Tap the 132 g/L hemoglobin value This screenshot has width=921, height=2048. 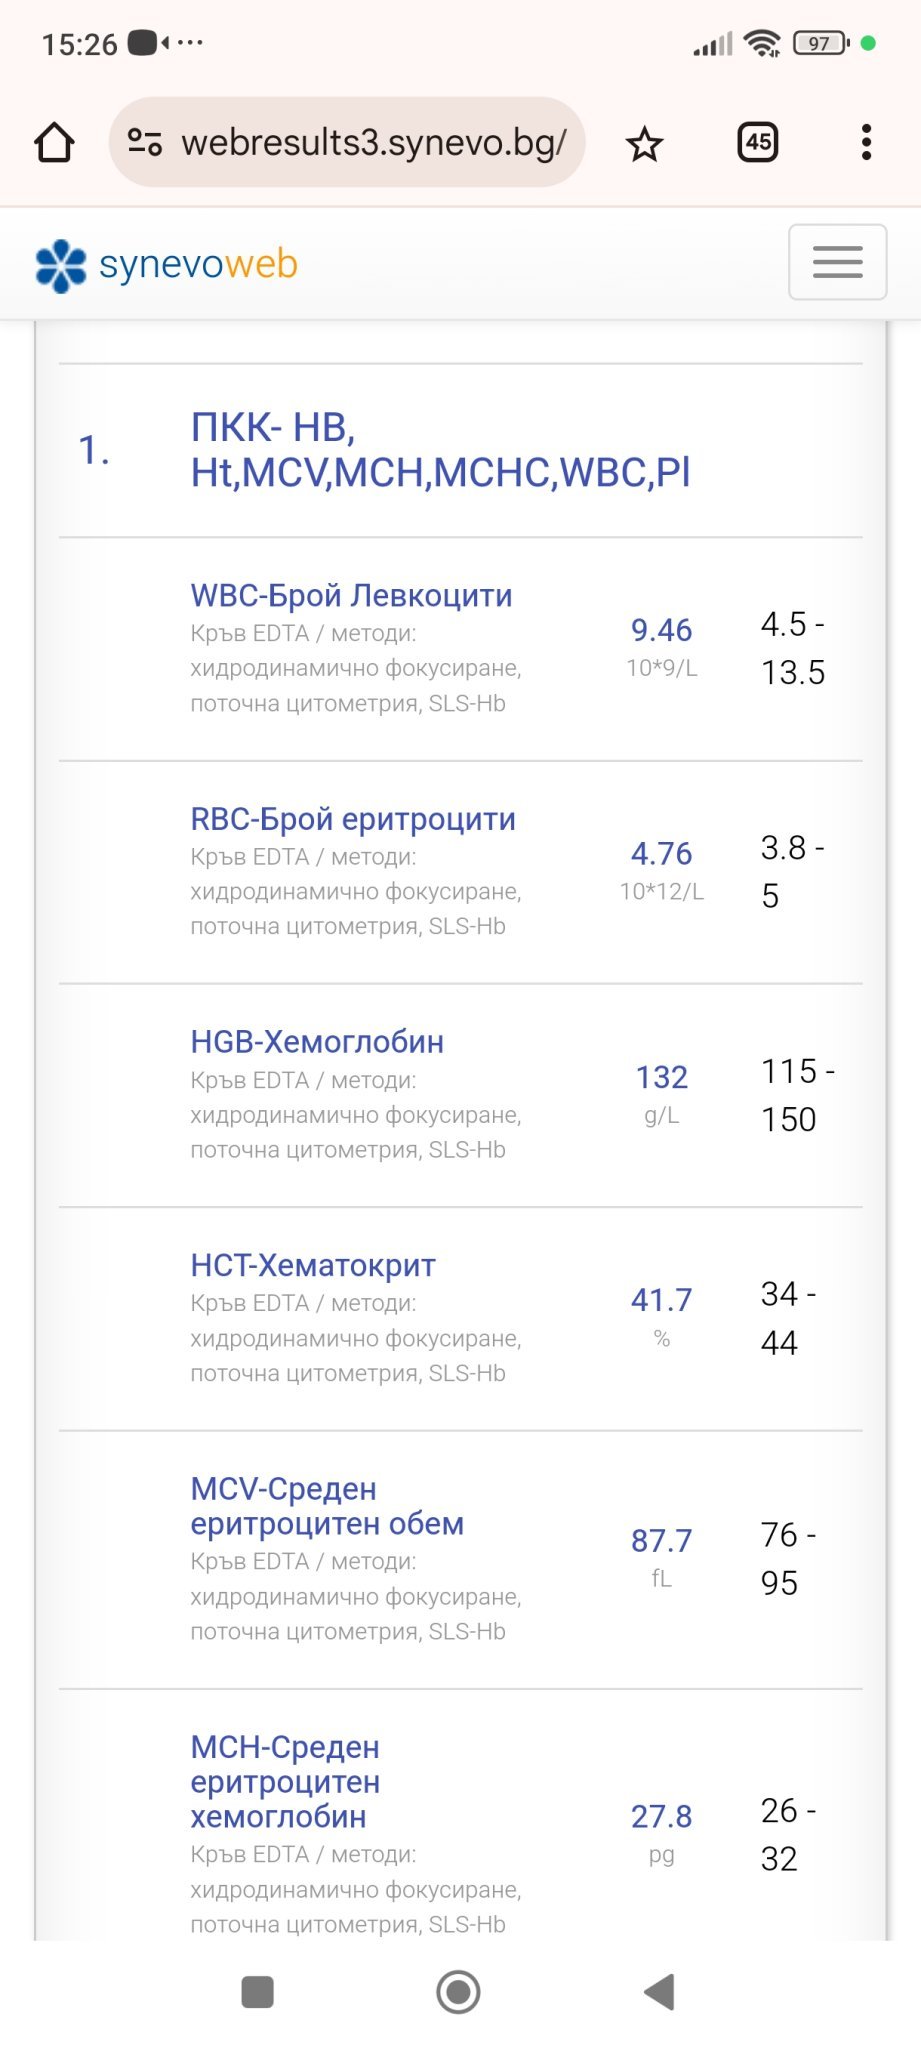click(x=661, y=1077)
